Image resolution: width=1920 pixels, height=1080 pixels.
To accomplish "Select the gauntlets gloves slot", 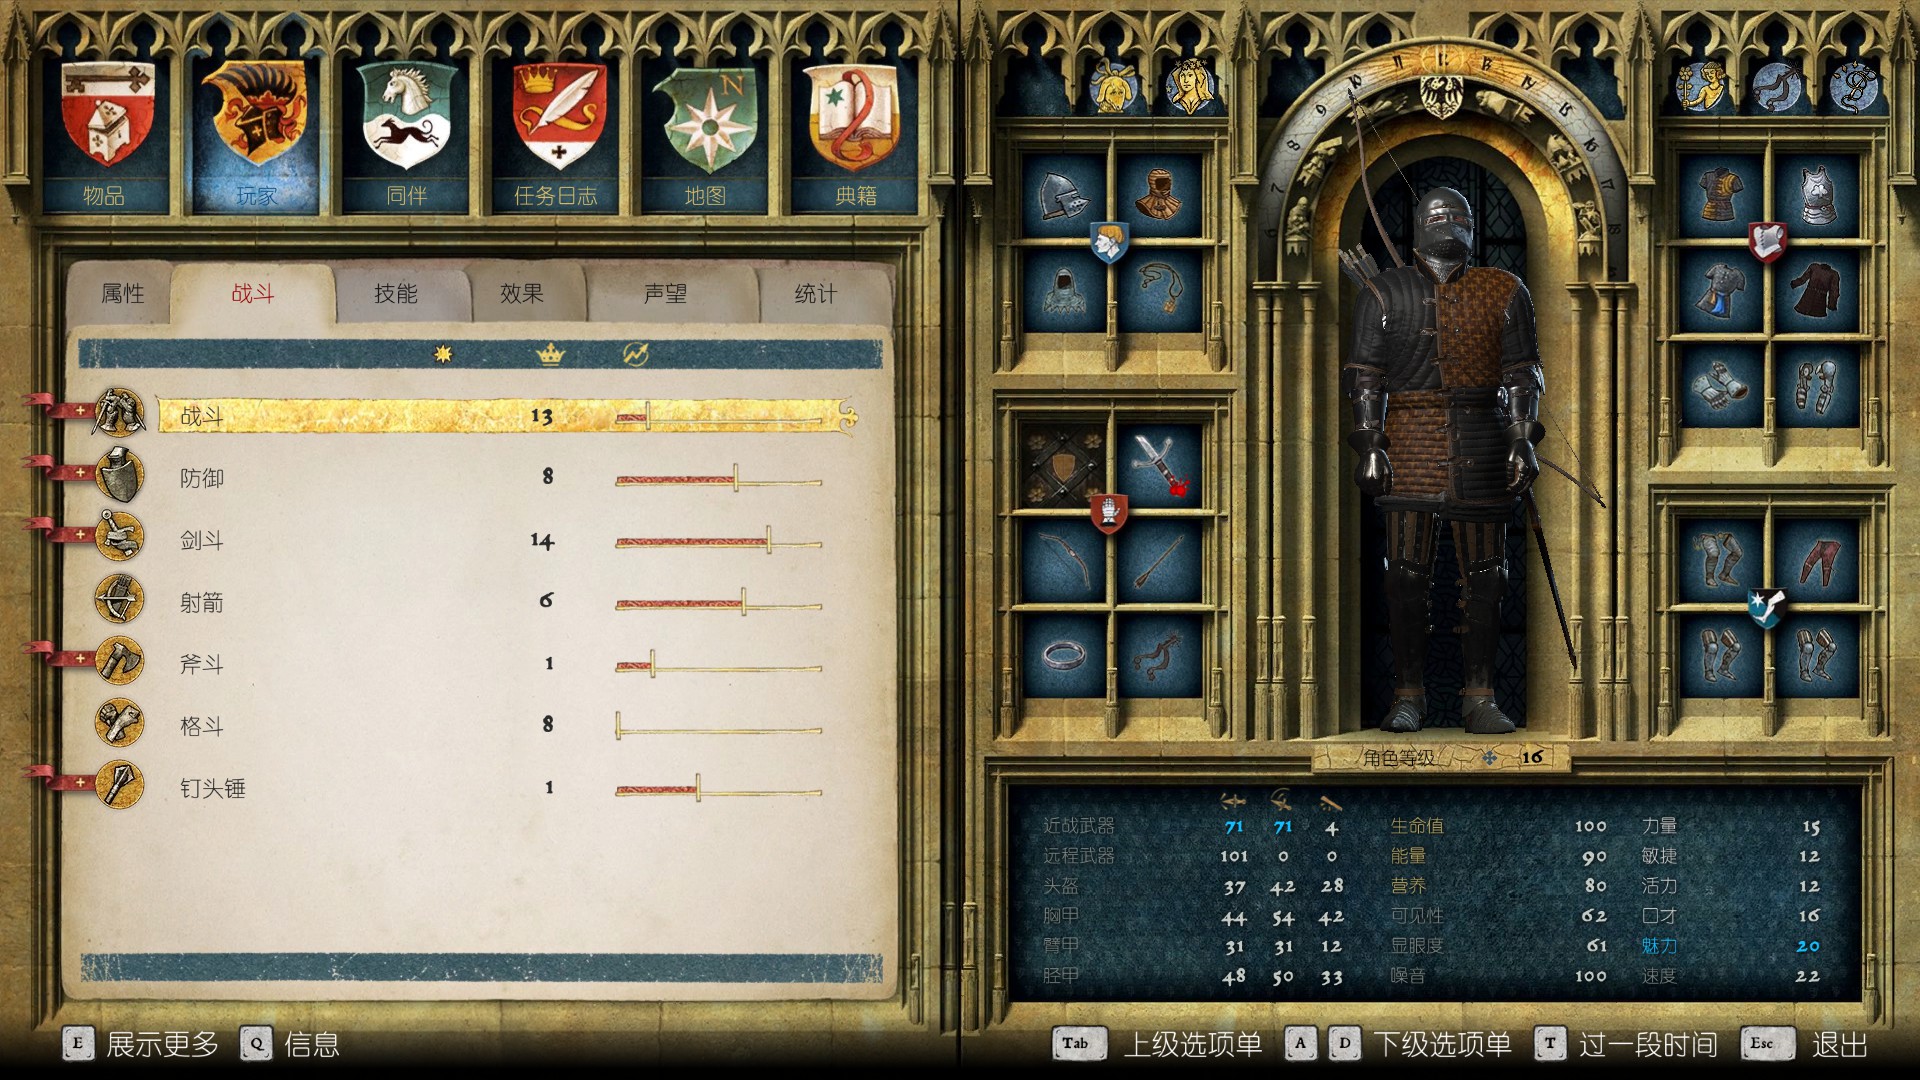I will [x=1720, y=384].
